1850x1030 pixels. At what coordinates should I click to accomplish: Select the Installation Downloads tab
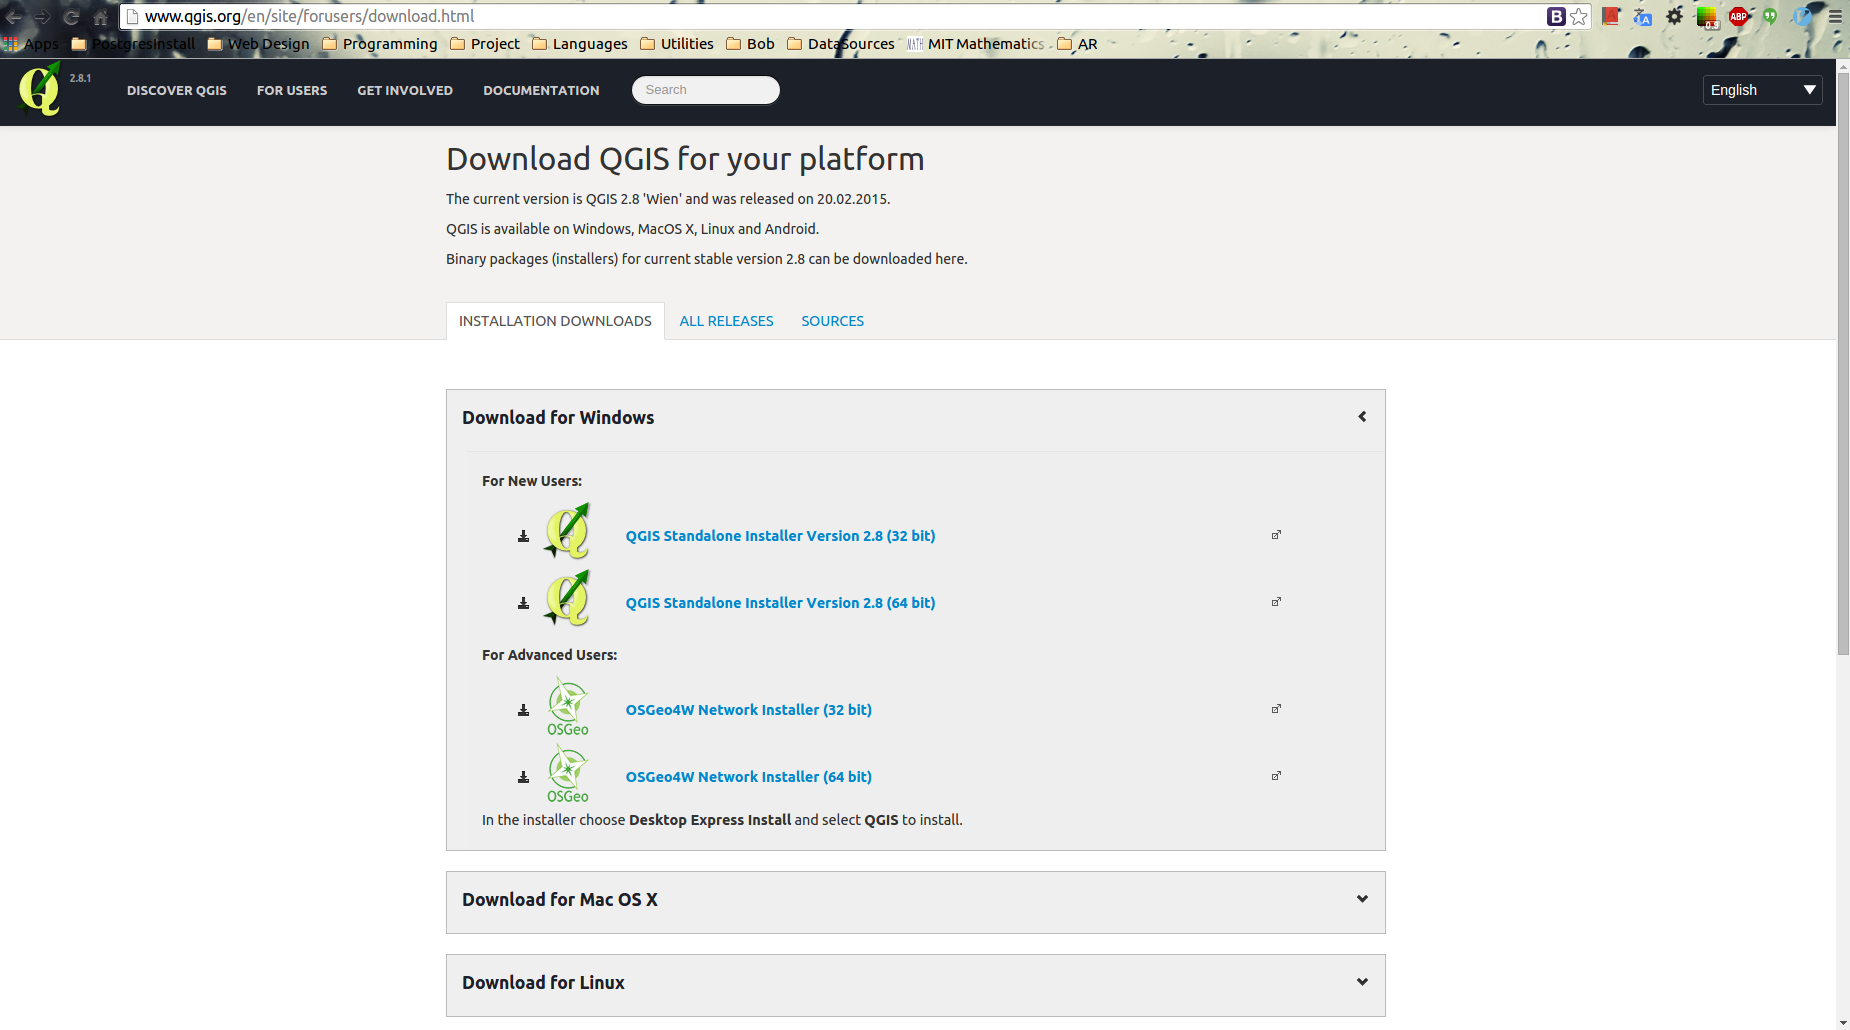(x=555, y=321)
